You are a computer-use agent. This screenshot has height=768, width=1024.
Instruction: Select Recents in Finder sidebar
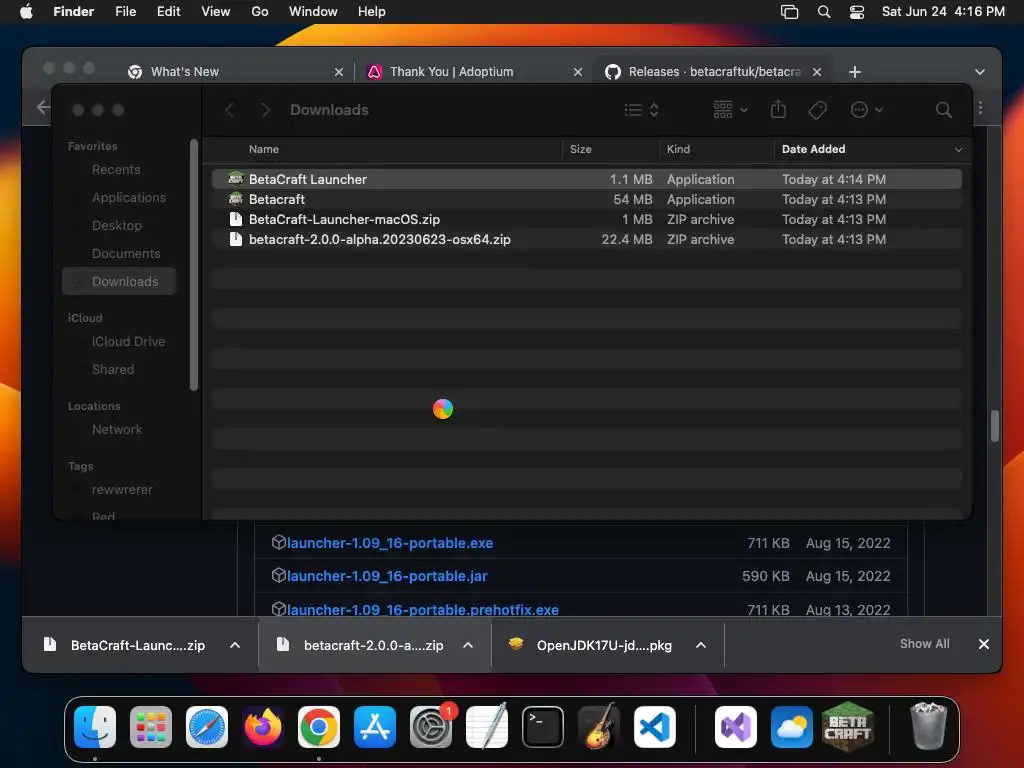116,170
